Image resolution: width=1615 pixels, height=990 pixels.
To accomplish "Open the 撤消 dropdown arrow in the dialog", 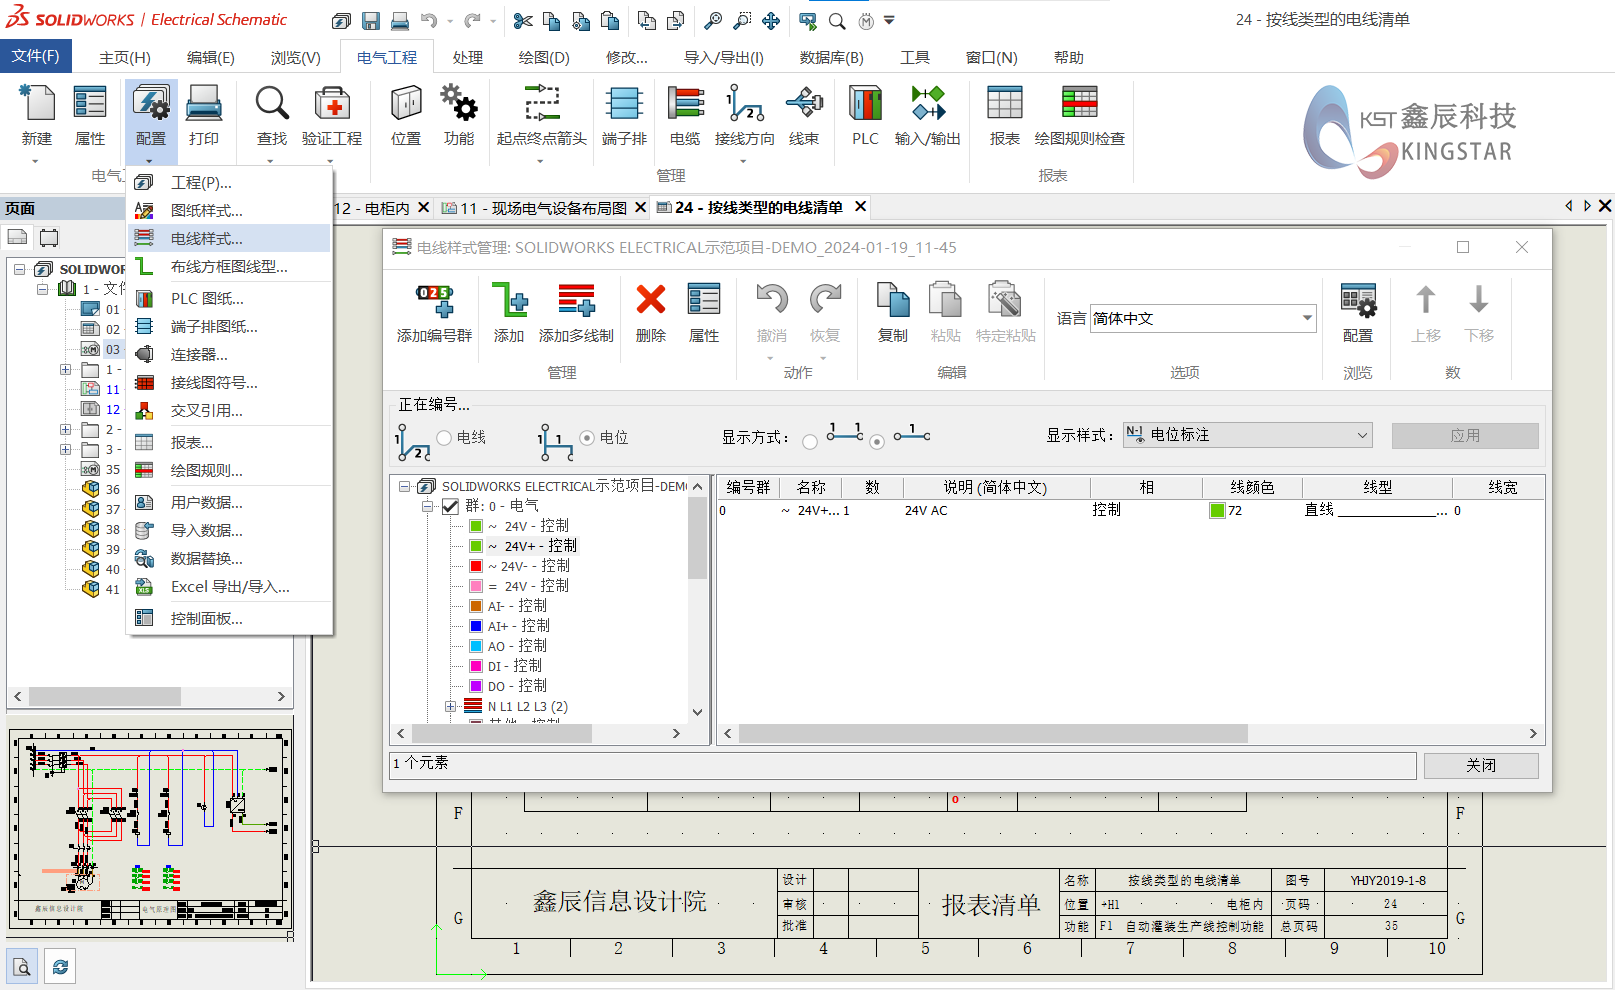I will click(x=771, y=358).
